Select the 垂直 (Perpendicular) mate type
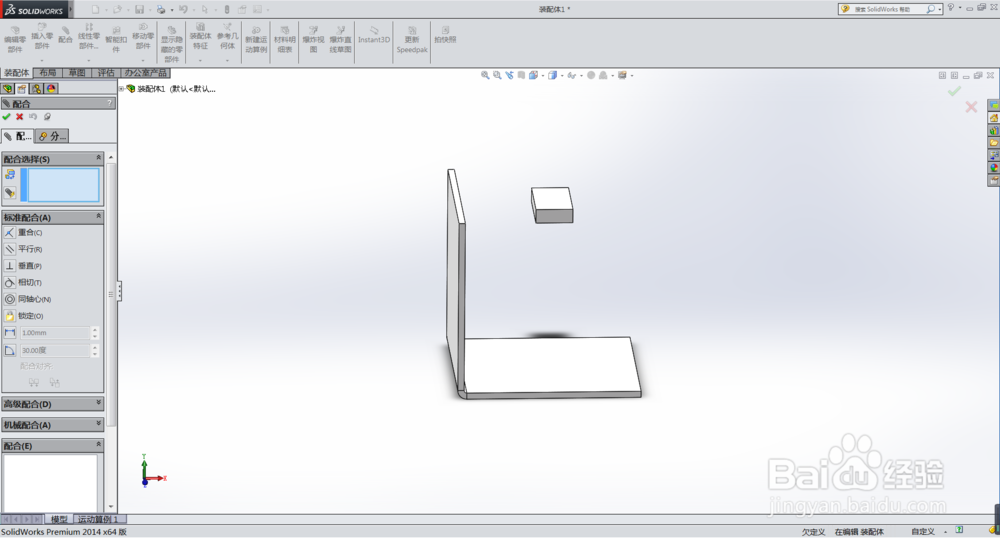This screenshot has height=540, width=1000. (24, 266)
